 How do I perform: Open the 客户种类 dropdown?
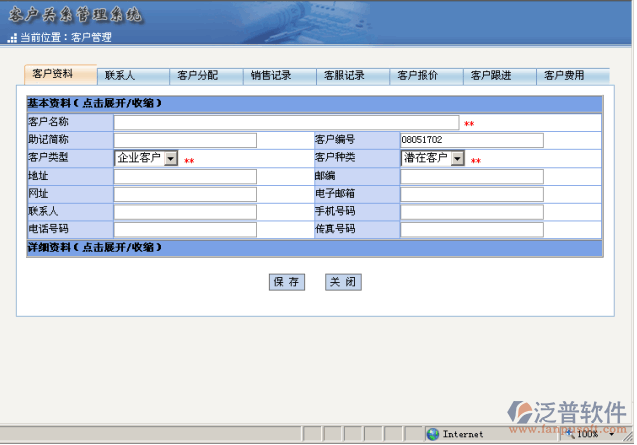pyautogui.click(x=458, y=158)
